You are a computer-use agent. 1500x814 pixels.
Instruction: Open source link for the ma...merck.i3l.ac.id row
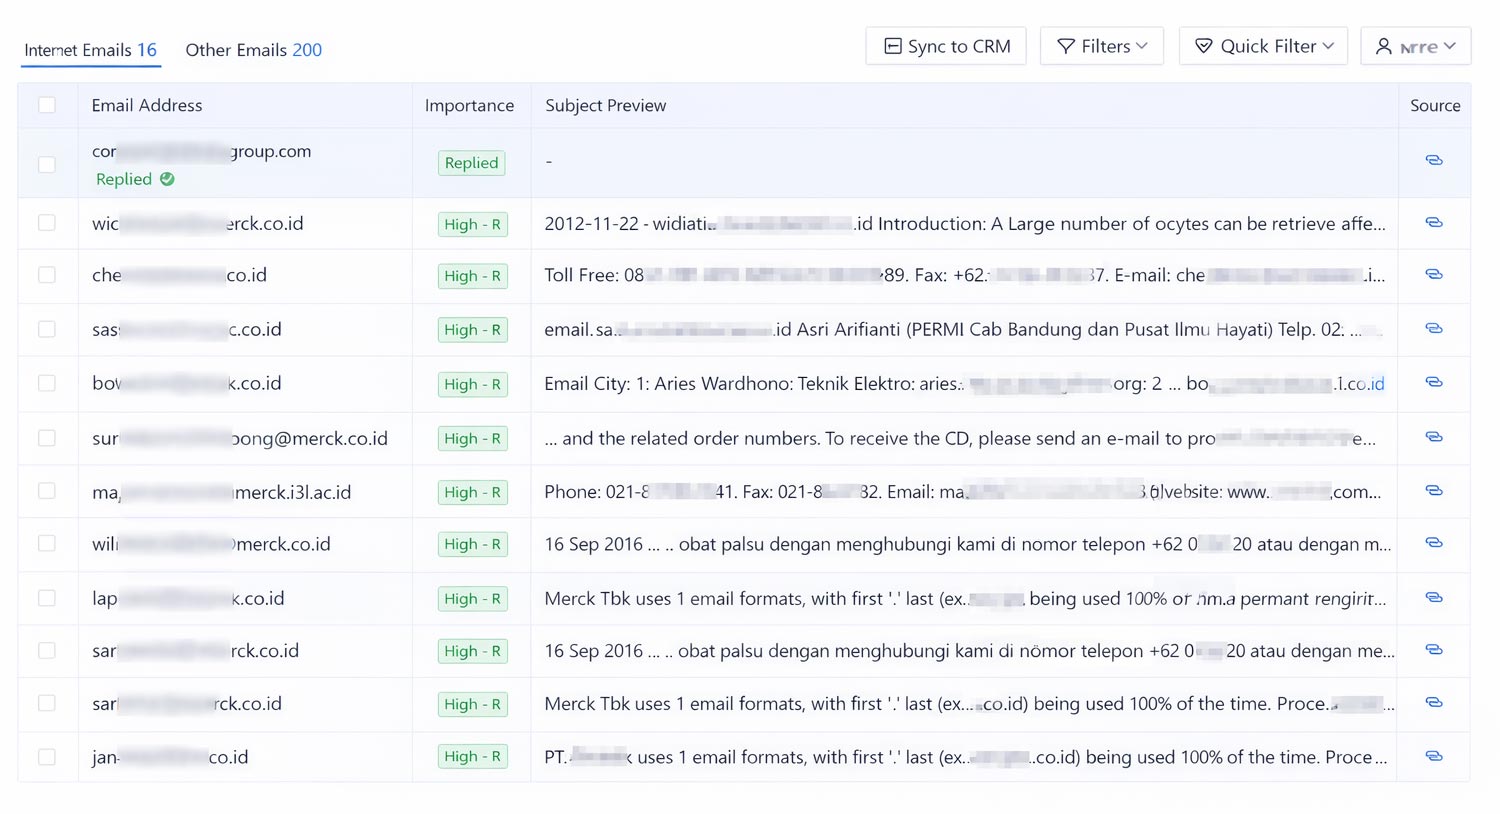1434,491
